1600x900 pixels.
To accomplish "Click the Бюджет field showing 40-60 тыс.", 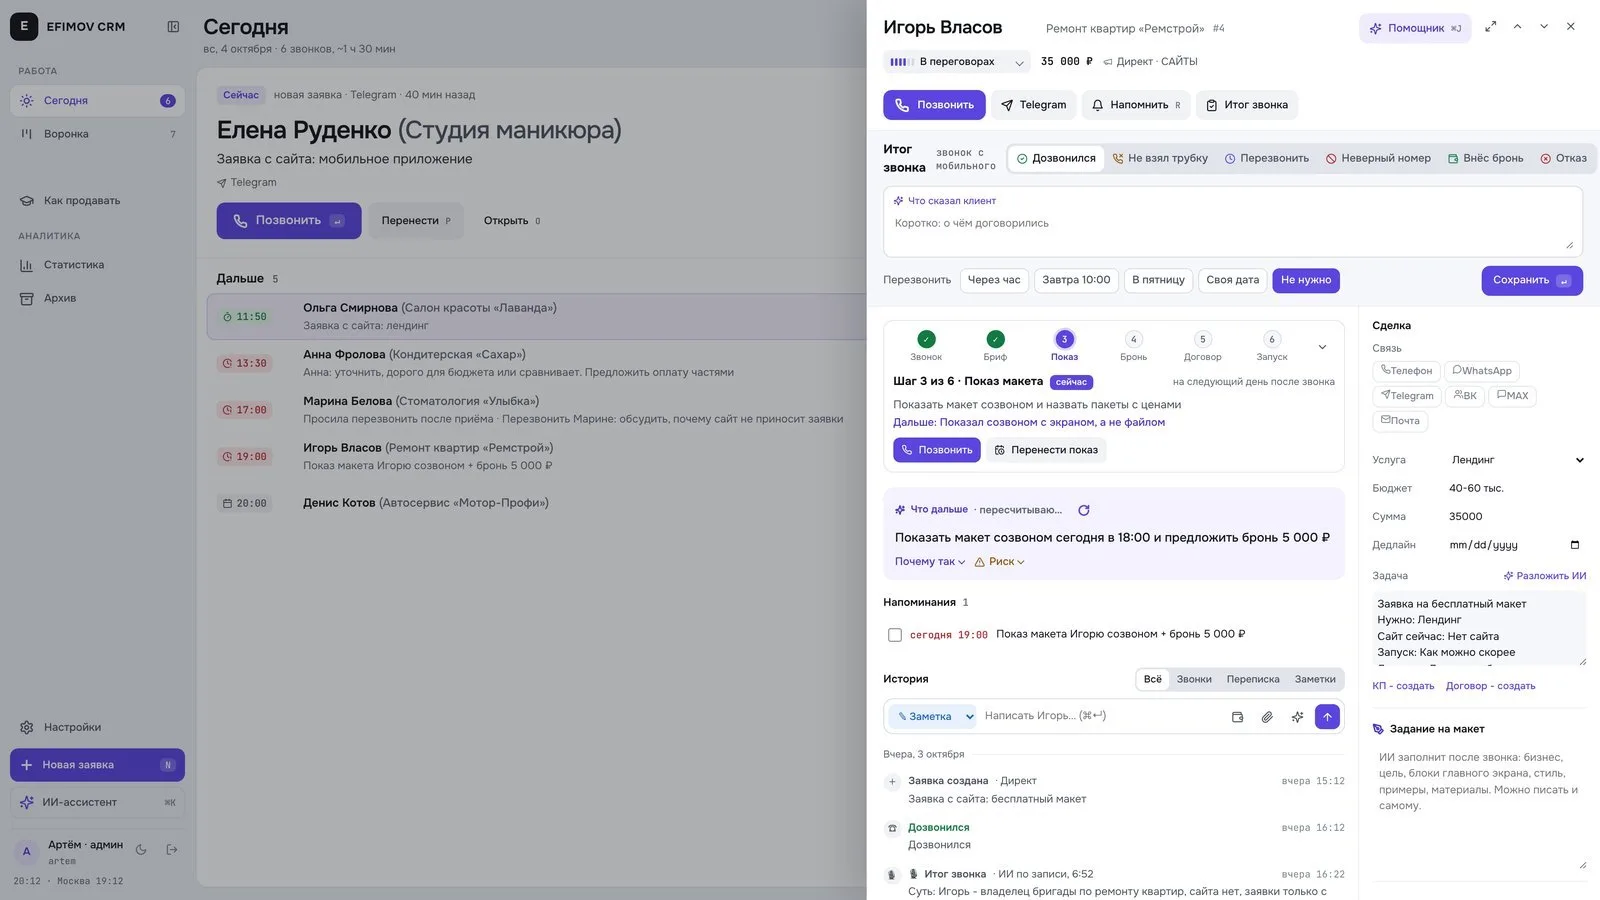I will coord(1517,489).
